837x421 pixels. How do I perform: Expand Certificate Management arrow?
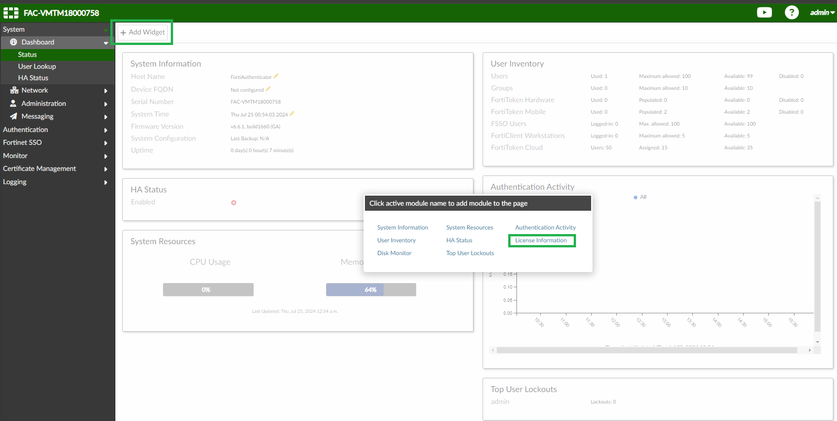[x=106, y=169]
